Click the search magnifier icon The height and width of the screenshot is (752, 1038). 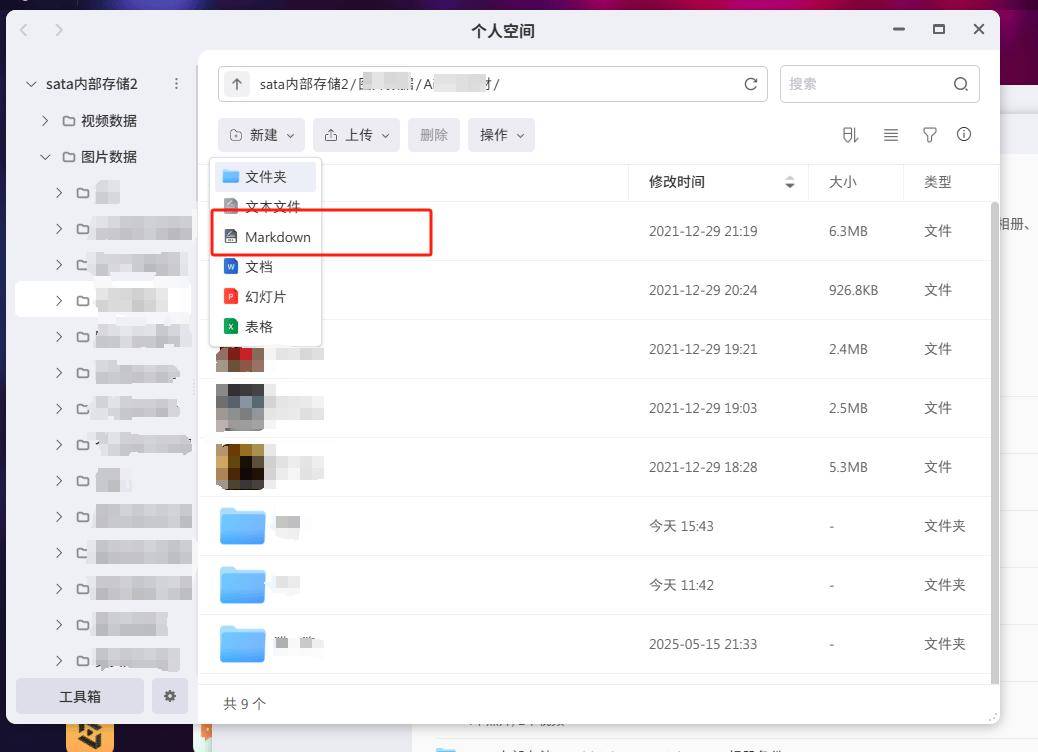click(x=961, y=84)
